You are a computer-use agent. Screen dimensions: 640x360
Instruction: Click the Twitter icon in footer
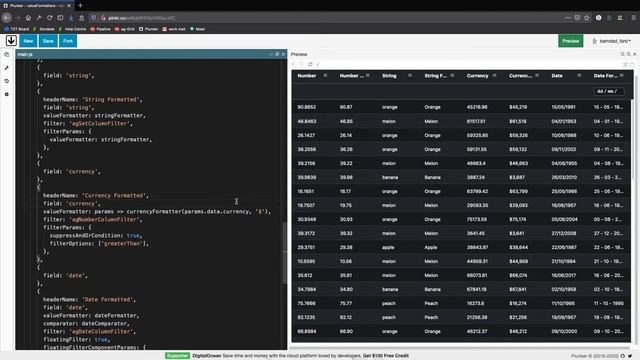[x=630, y=356]
